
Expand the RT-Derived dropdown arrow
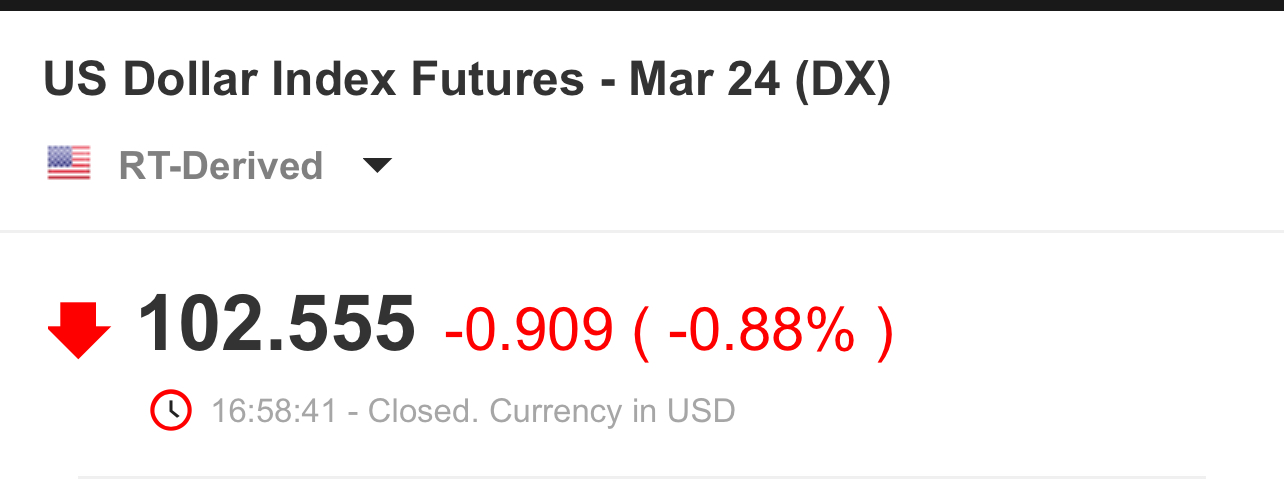click(377, 165)
